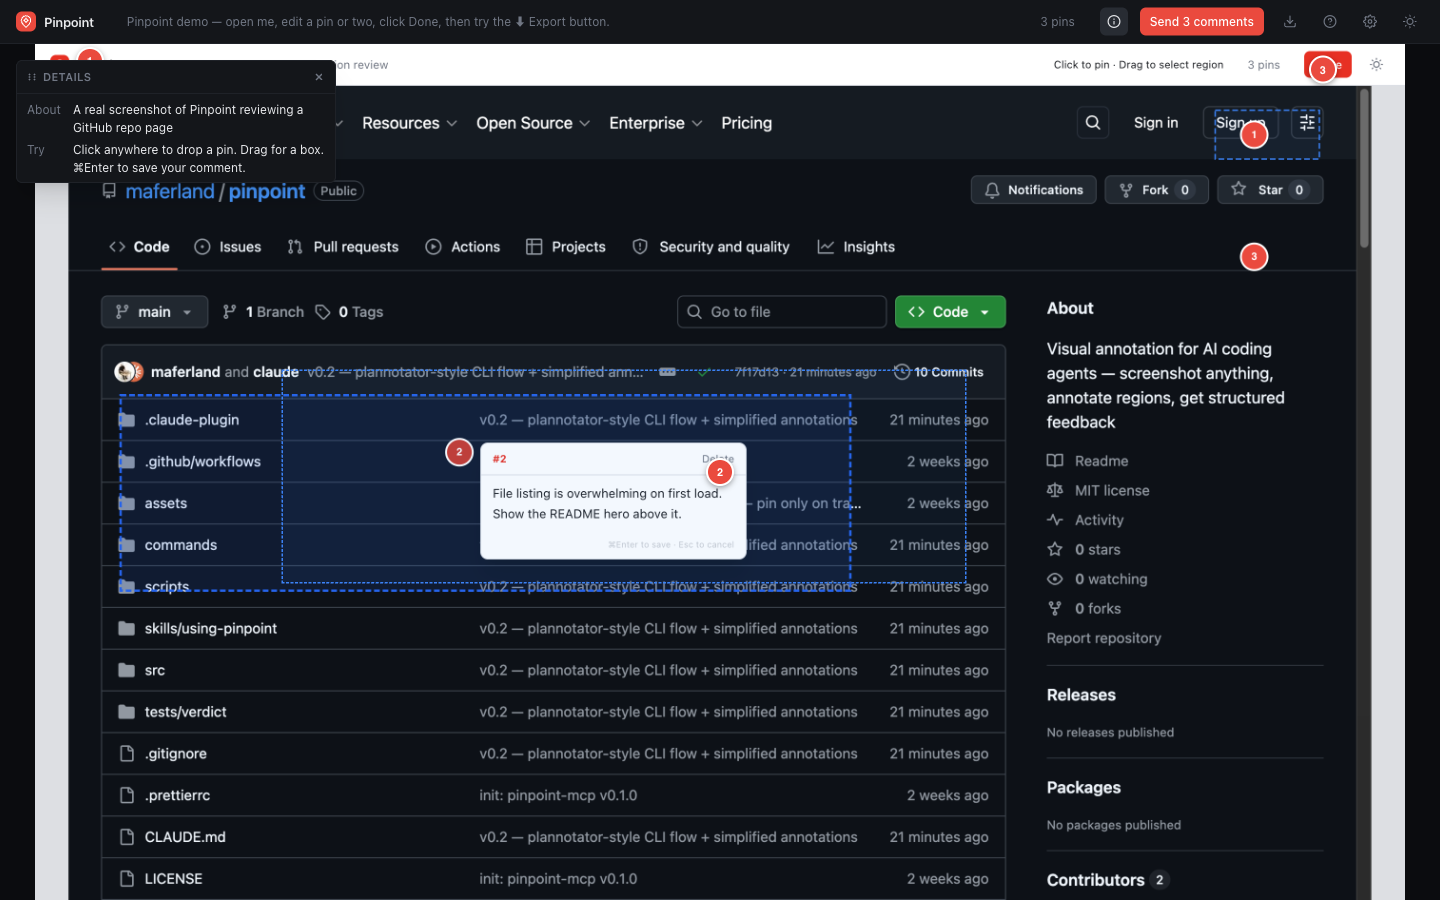Viewport: 1440px width, 900px height.
Task: Click the .gitignore file icon
Action: [127, 754]
